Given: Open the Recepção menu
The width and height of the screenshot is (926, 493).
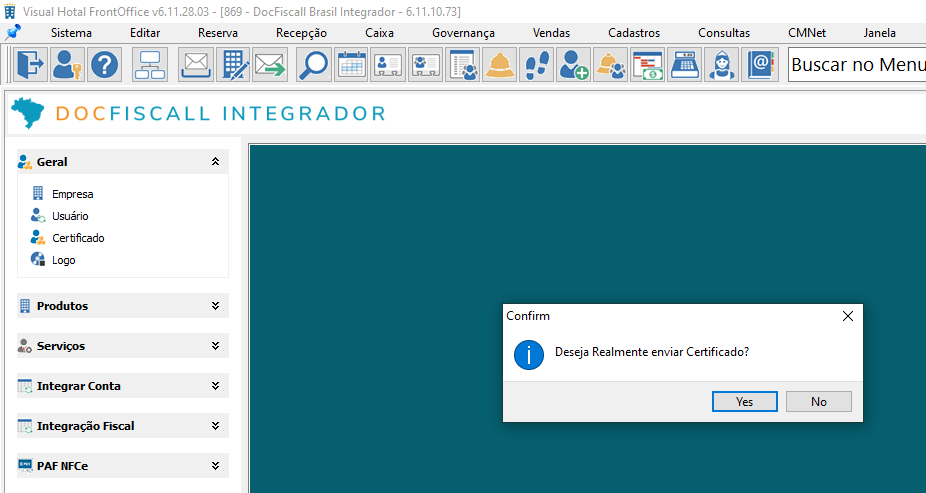Looking at the screenshot, I should pyautogui.click(x=301, y=33).
